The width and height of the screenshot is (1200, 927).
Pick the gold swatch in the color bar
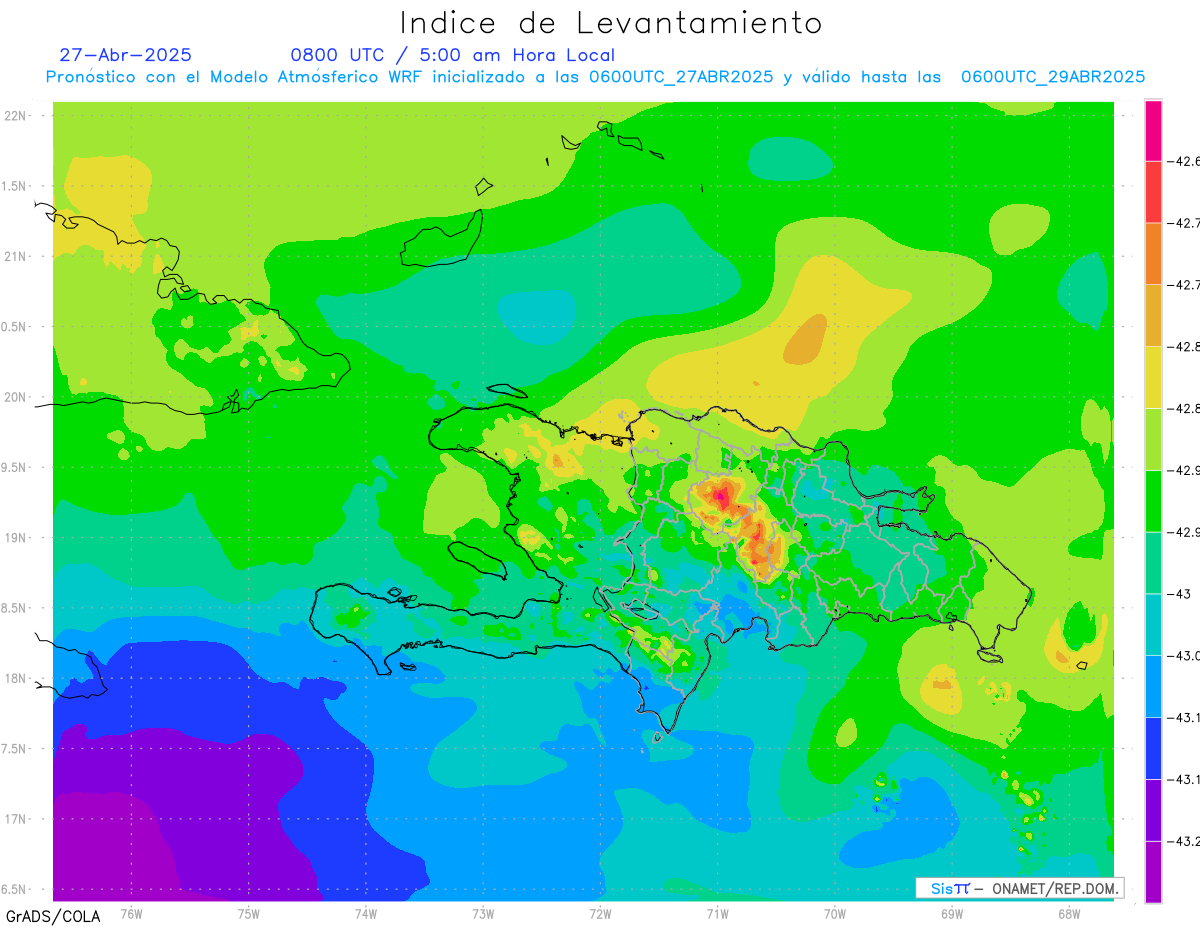click(x=1153, y=316)
